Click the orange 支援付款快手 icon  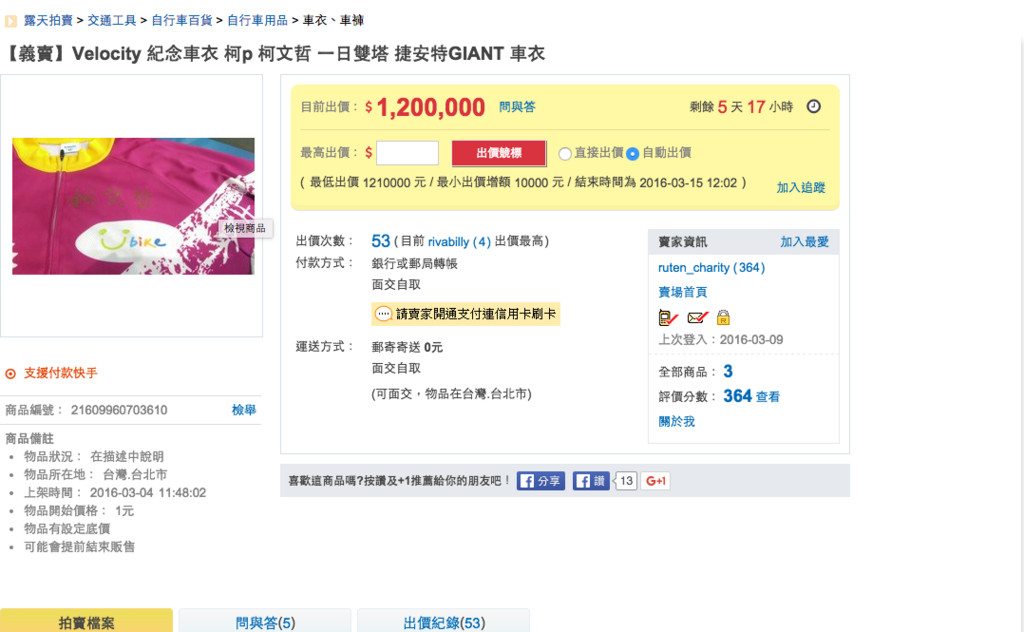coord(11,373)
